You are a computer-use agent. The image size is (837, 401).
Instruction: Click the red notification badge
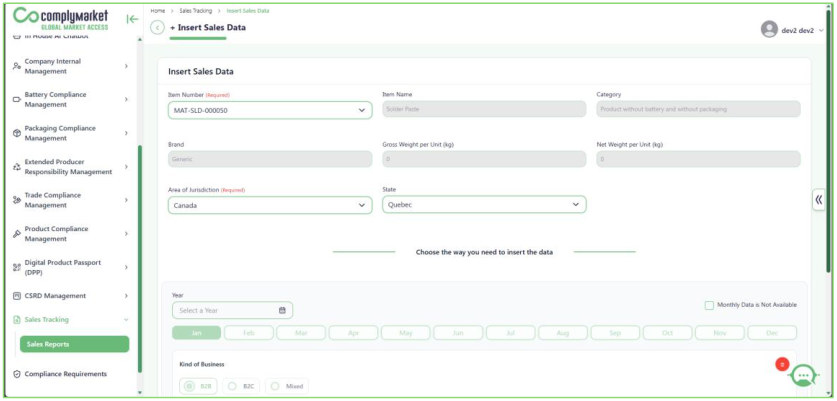[x=782, y=365]
